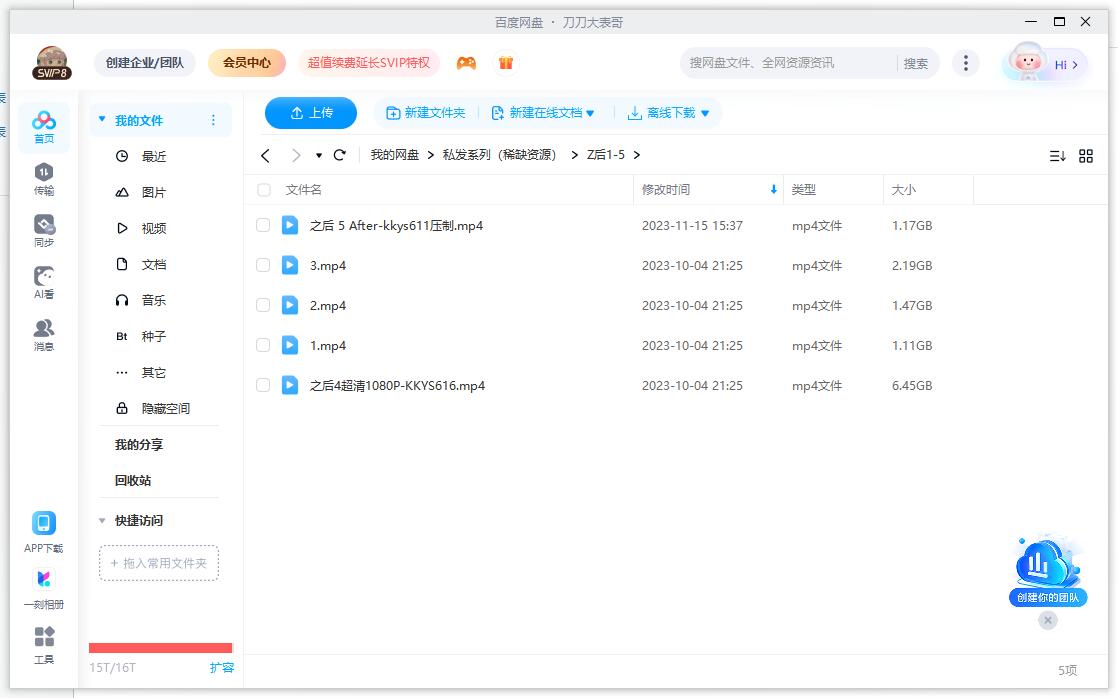Click the 上传 upload button
The width and height of the screenshot is (1118, 698).
310,113
